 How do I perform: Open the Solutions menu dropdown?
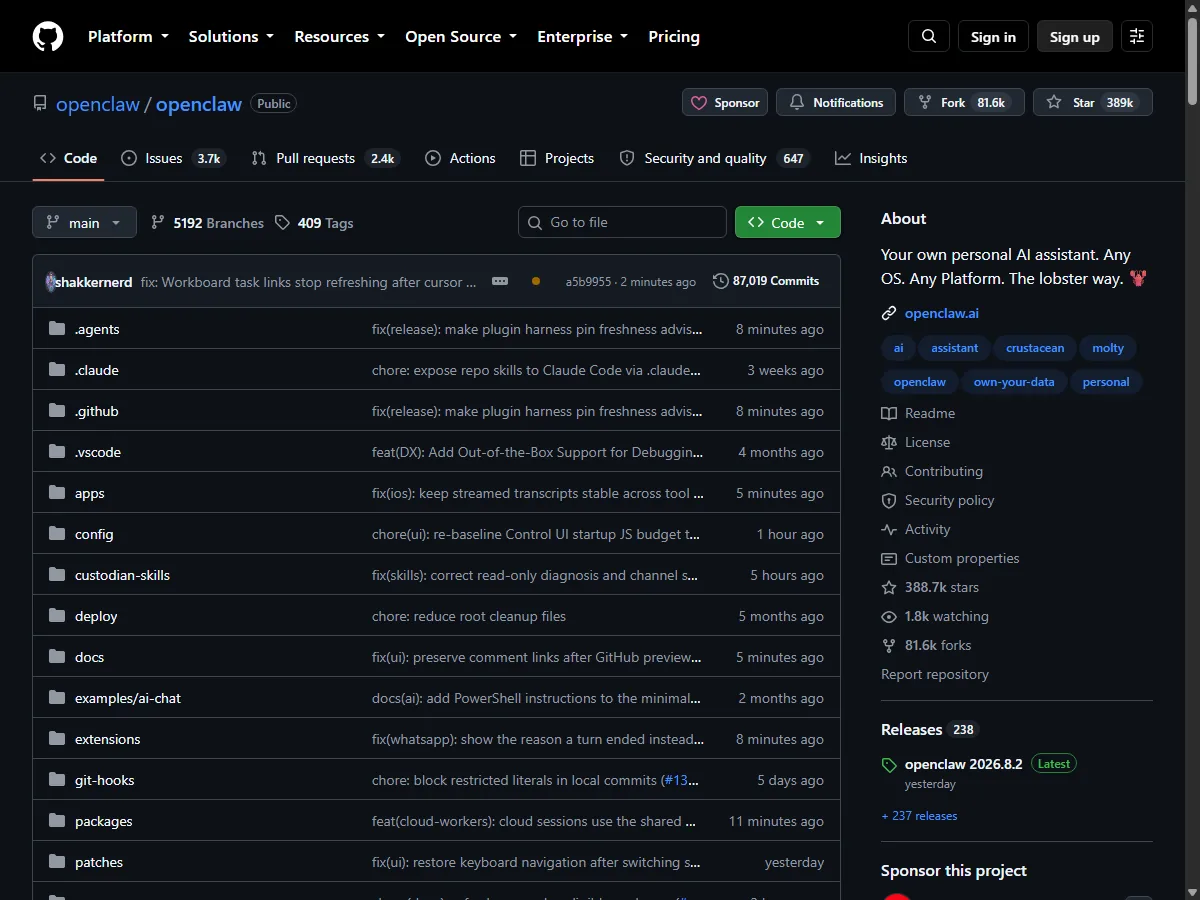(x=231, y=36)
